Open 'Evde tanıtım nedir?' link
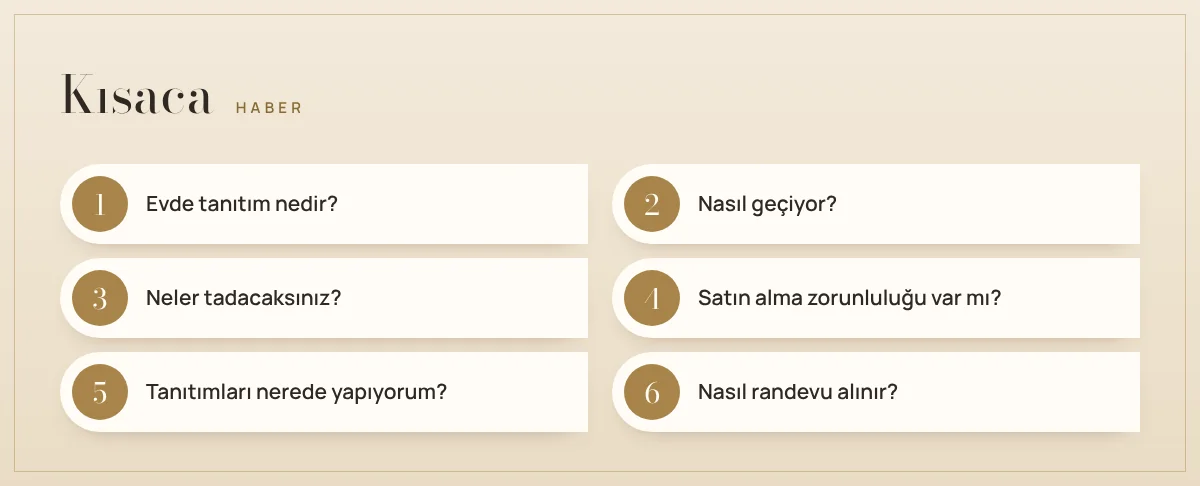 click(242, 204)
